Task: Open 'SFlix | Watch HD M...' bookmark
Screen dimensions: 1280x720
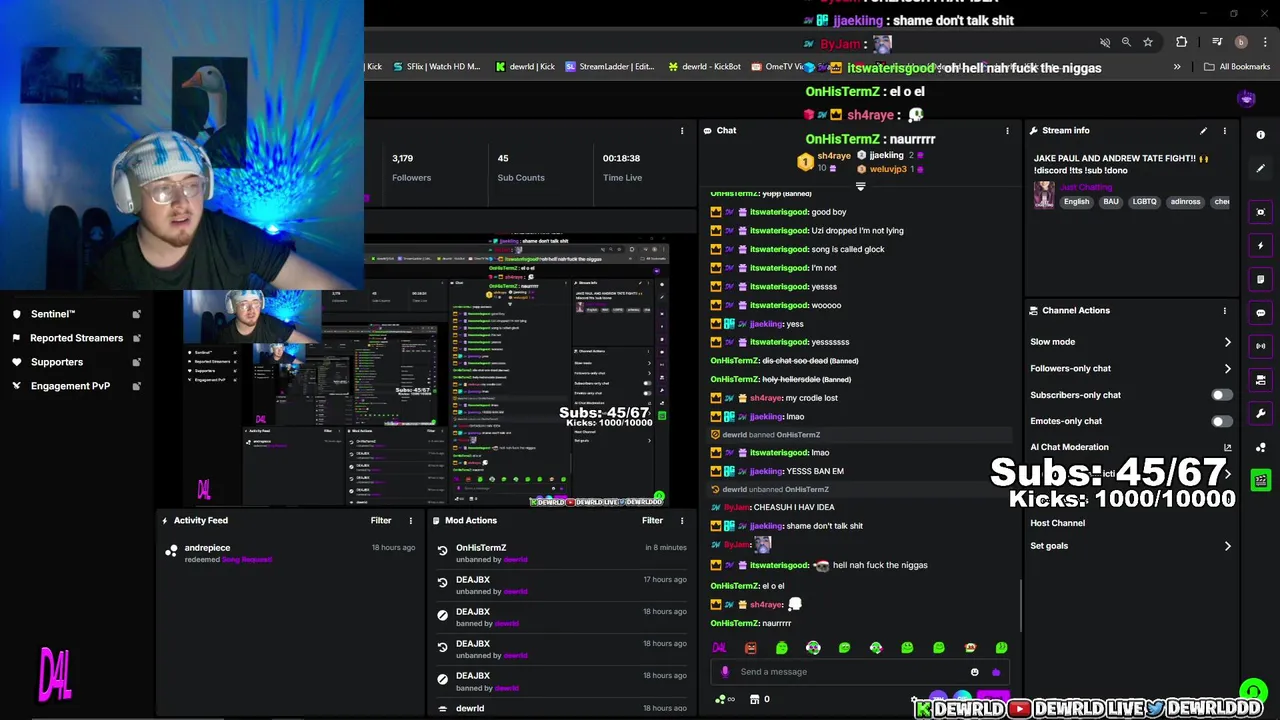Action: [436, 67]
